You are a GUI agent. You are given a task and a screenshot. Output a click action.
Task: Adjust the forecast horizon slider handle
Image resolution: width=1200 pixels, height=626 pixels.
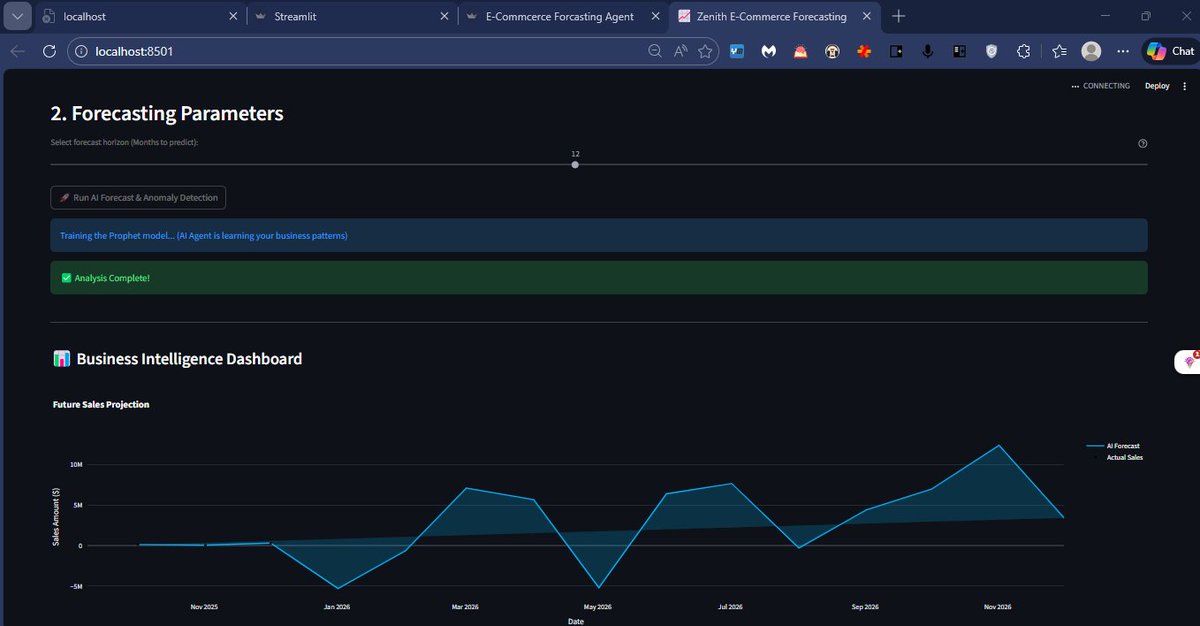tap(575, 164)
